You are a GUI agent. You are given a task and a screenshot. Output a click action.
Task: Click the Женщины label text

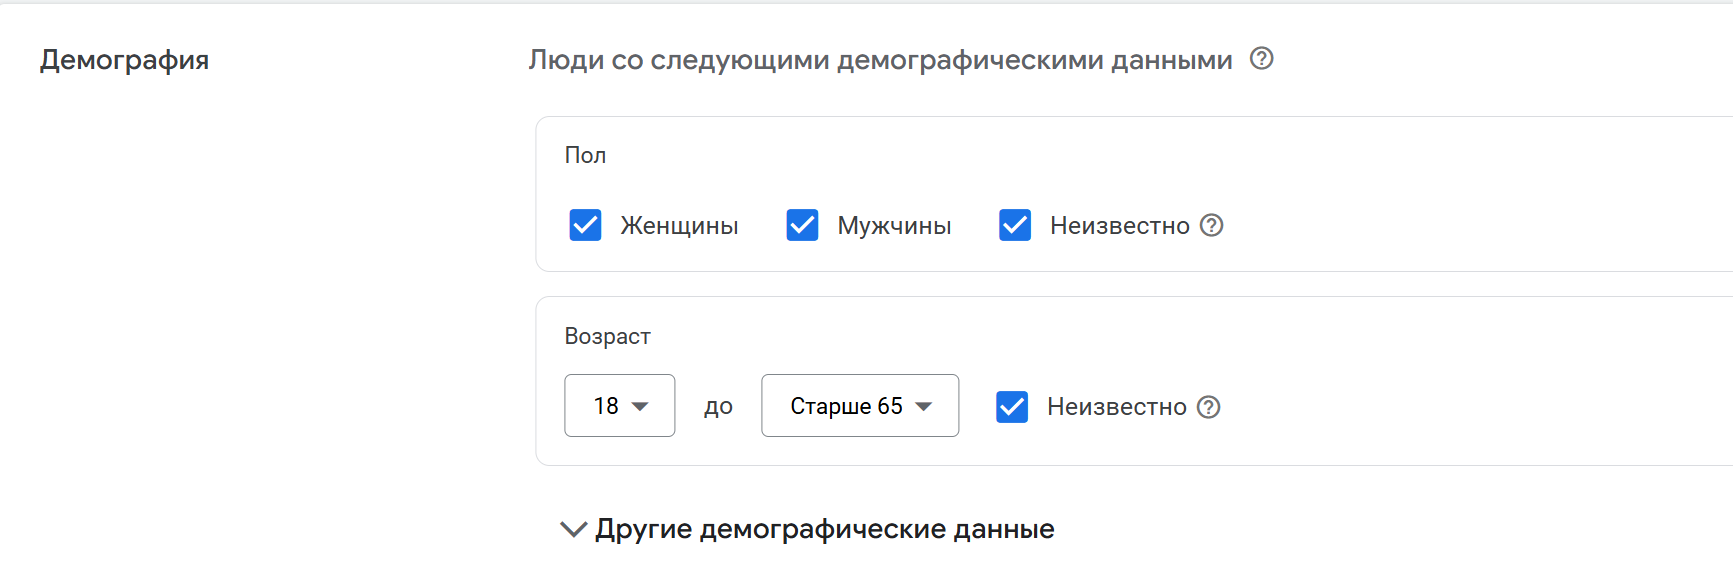[x=679, y=226]
